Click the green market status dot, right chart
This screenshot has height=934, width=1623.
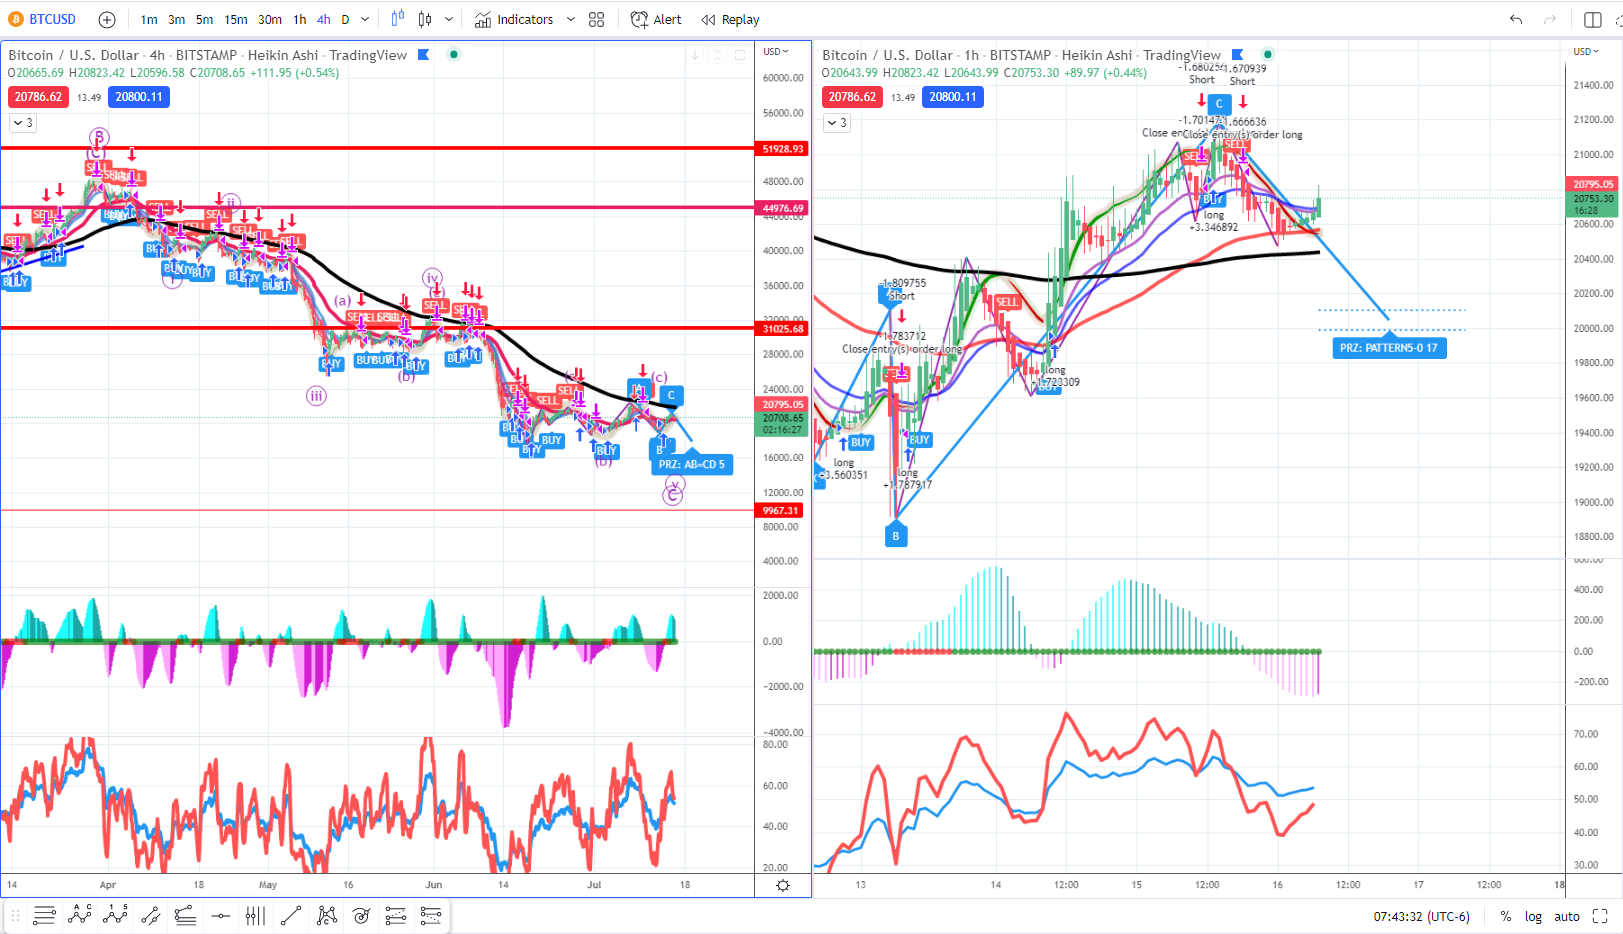1268,55
